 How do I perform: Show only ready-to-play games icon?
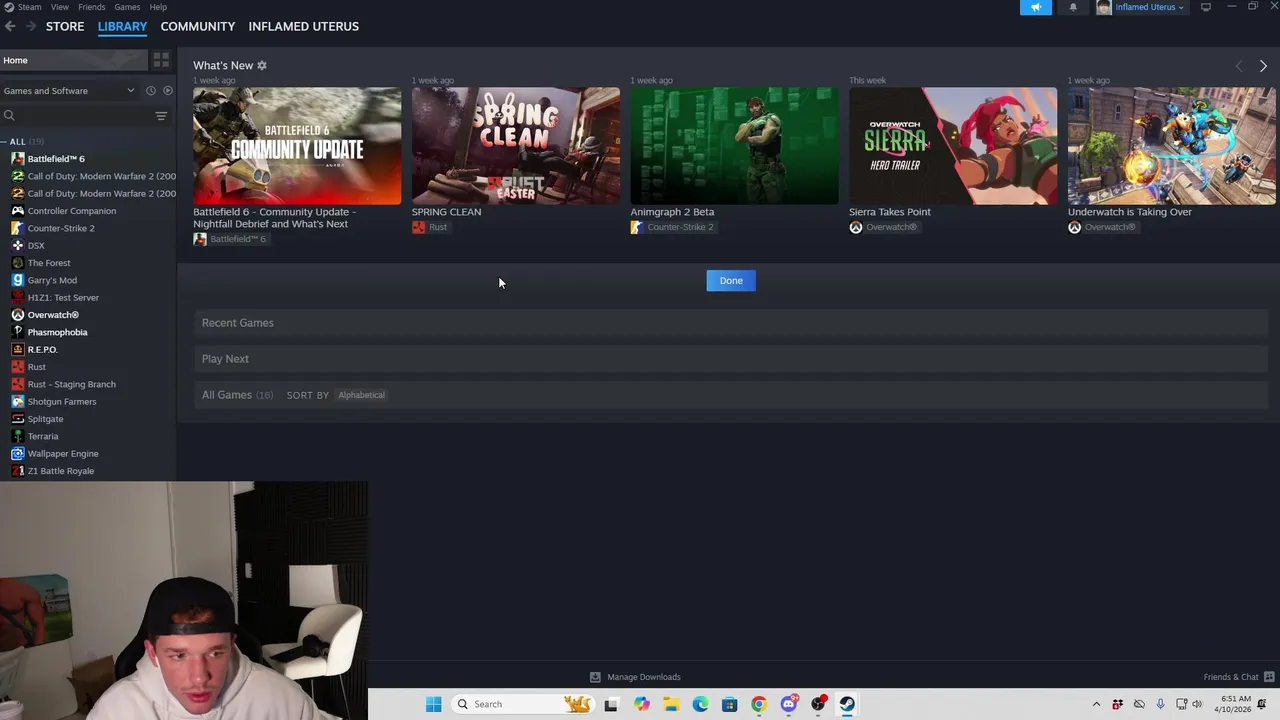coord(167,90)
